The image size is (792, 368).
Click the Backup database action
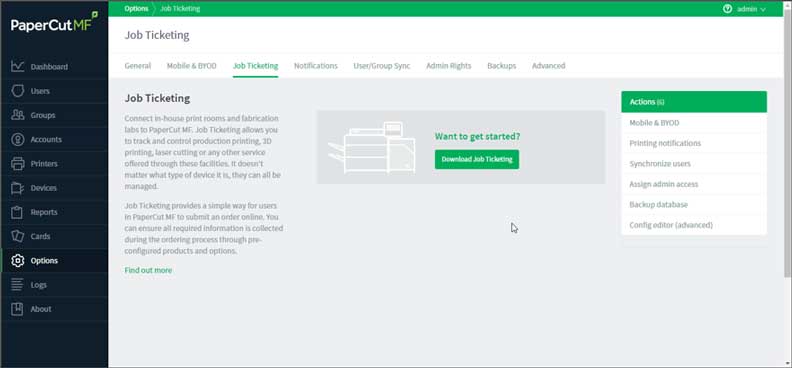(x=694, y=204)
